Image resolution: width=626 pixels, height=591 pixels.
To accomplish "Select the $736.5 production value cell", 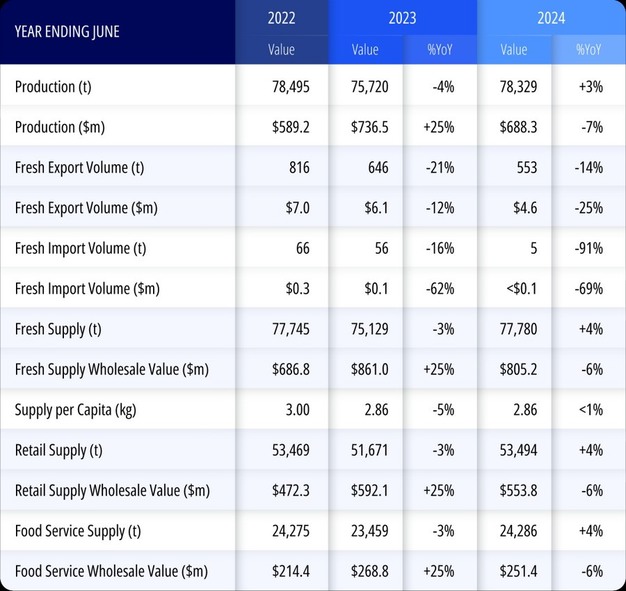I will click(x=370, y=127).
